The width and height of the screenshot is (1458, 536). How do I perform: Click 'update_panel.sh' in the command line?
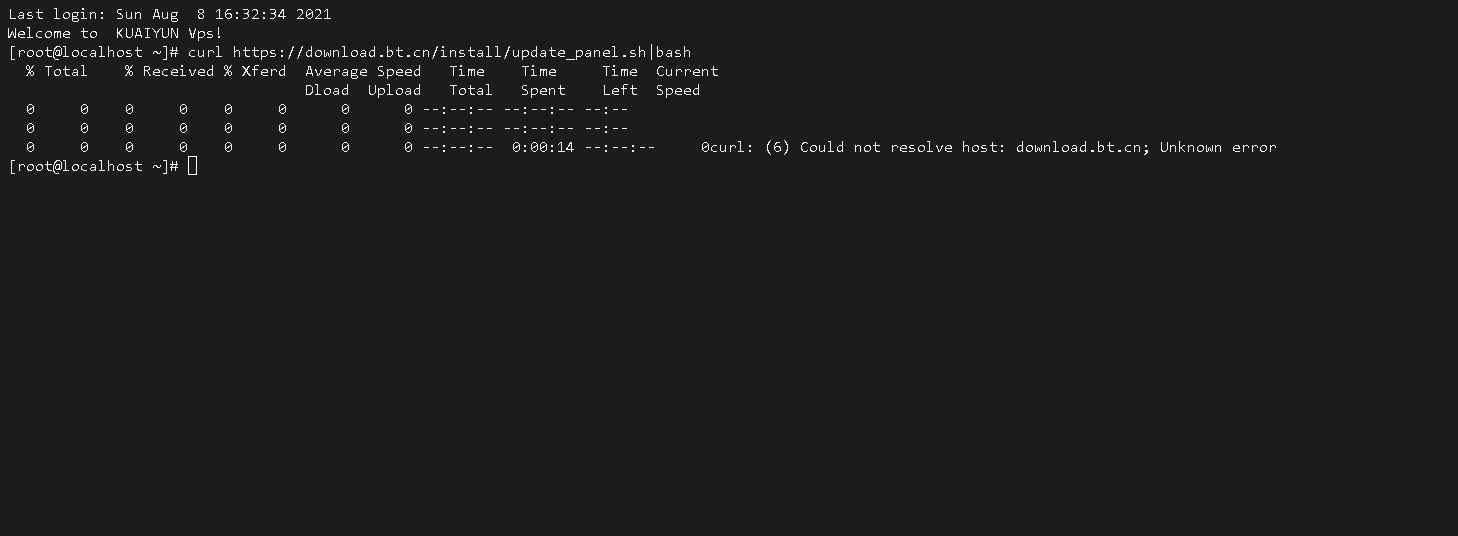click(x=578, y=52)
